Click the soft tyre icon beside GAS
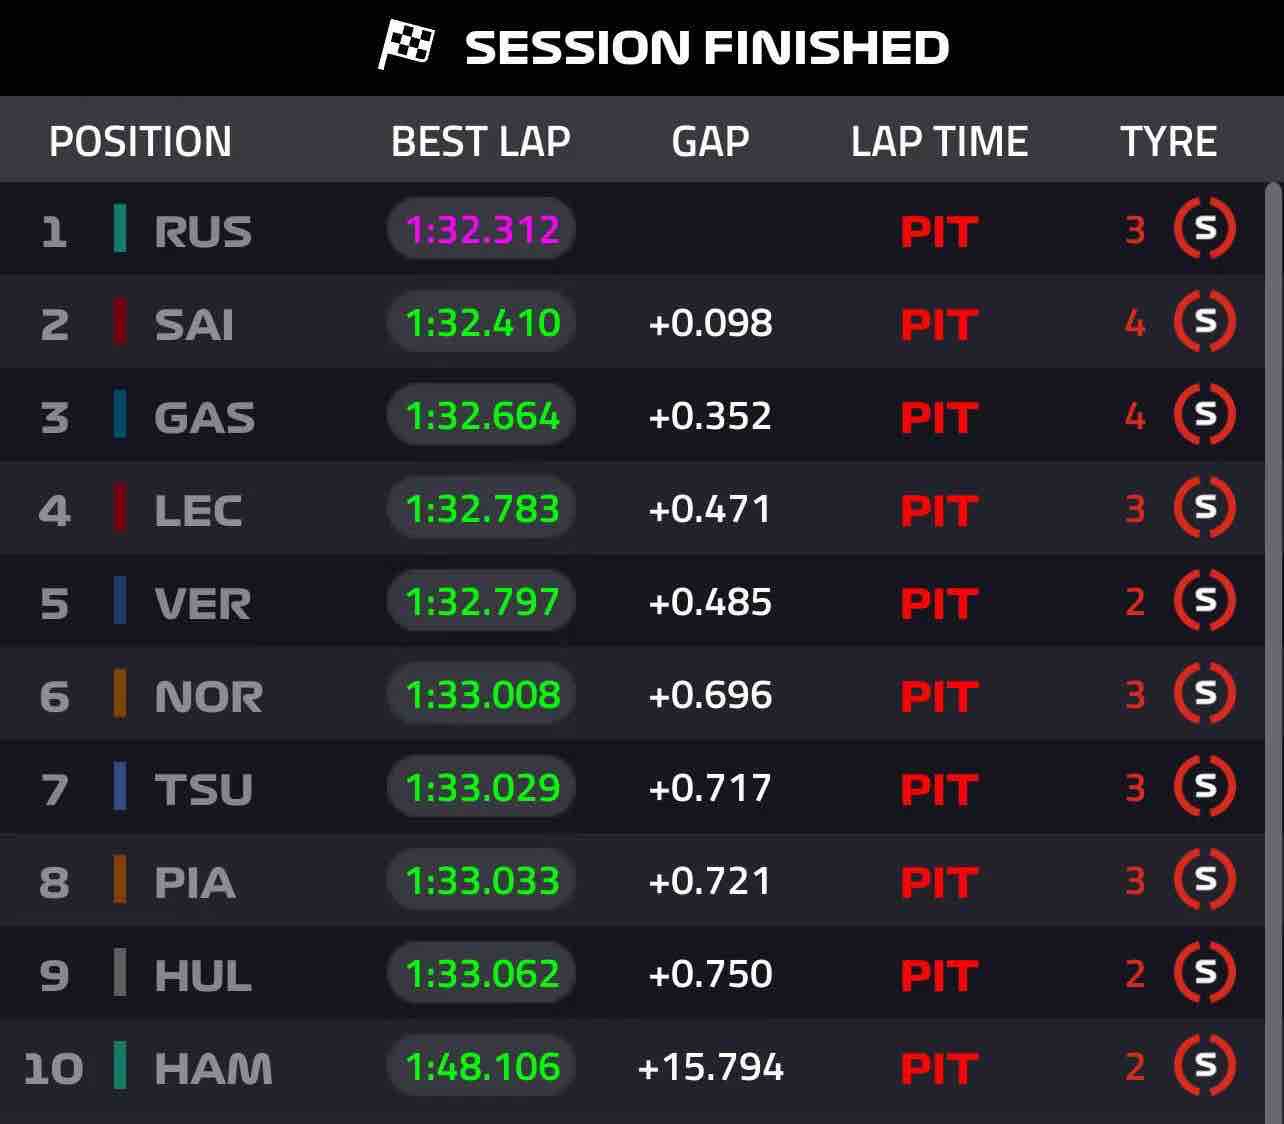 (1205, 416)
